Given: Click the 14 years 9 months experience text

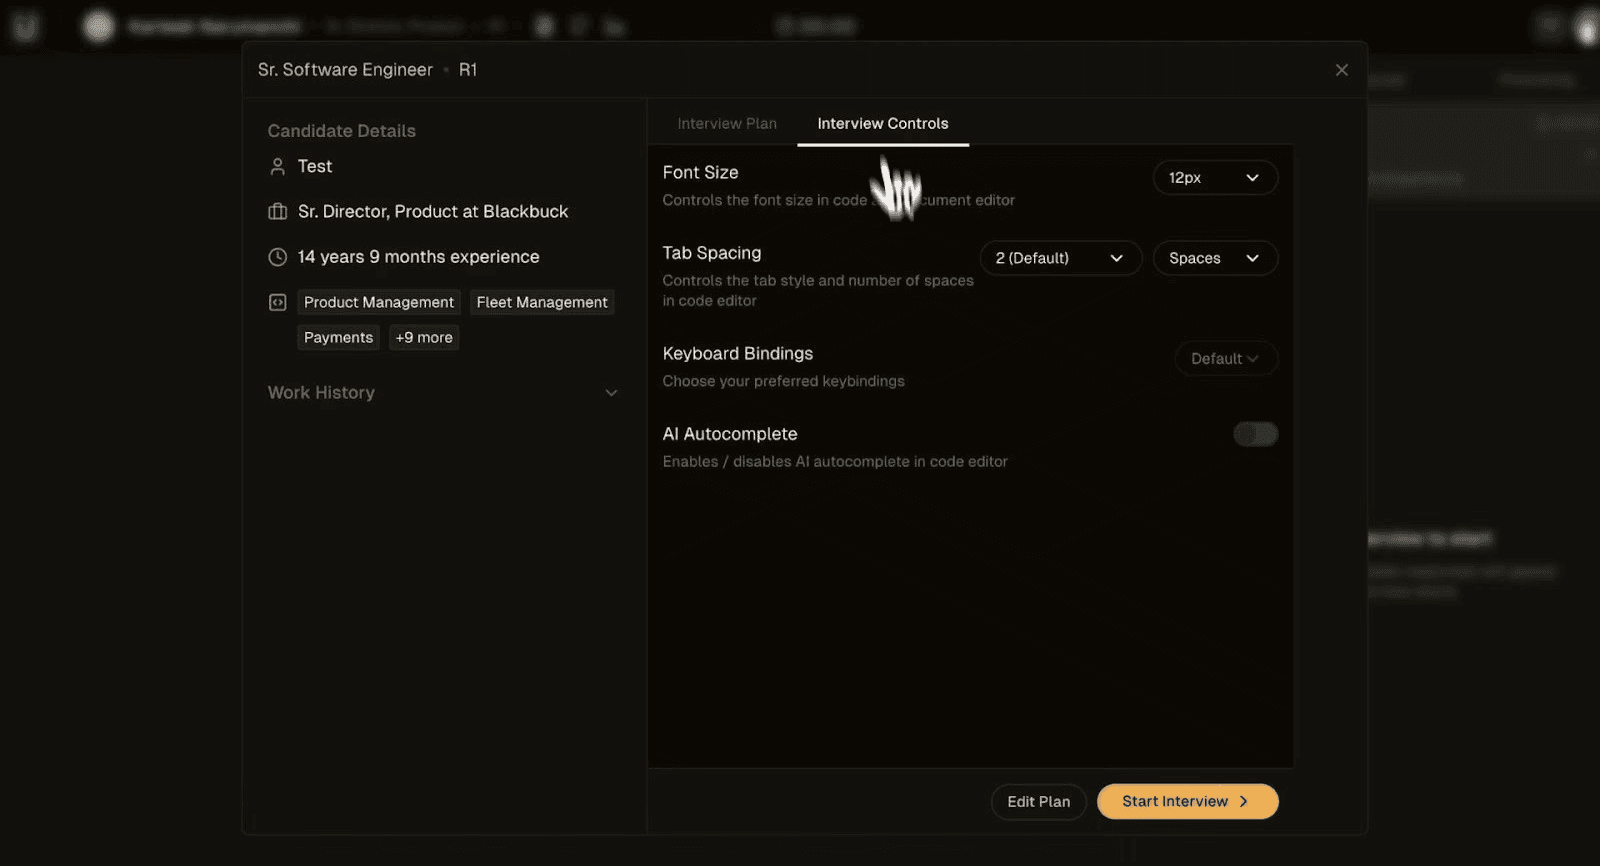Looking at the screenshot, I should (x=418, y=257).
